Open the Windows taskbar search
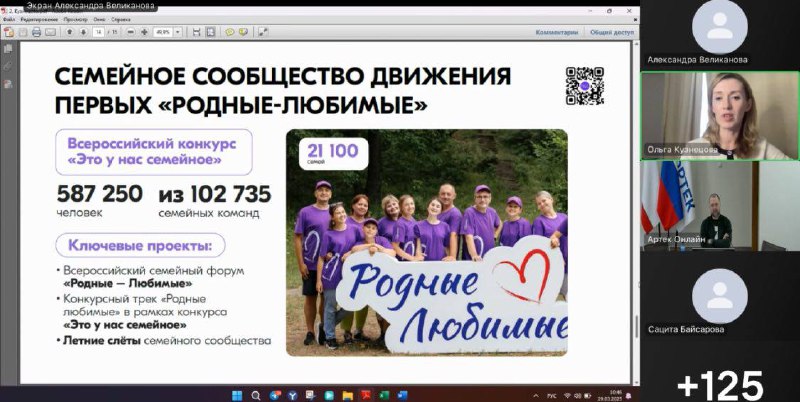The height and width of the screenshot is (402, 800). (x=256, y=395)
